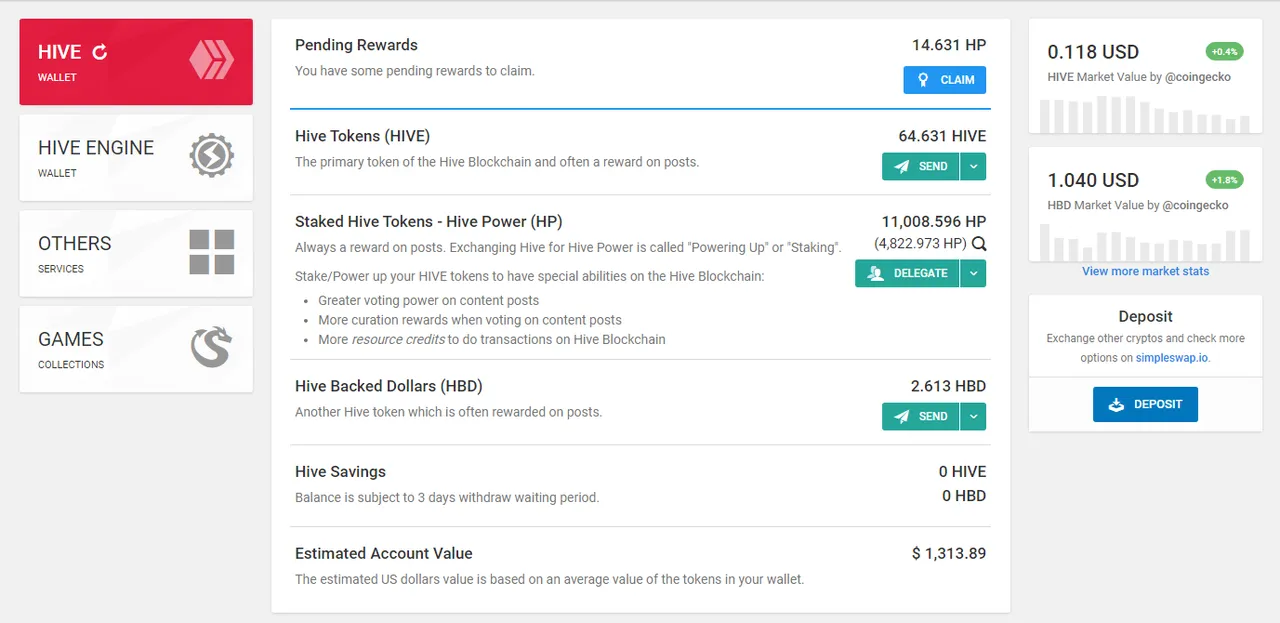This screenshot has height=623, width=1280.
Task: Click the HIVE market value bar chart
Action: tap(1145, 114)
